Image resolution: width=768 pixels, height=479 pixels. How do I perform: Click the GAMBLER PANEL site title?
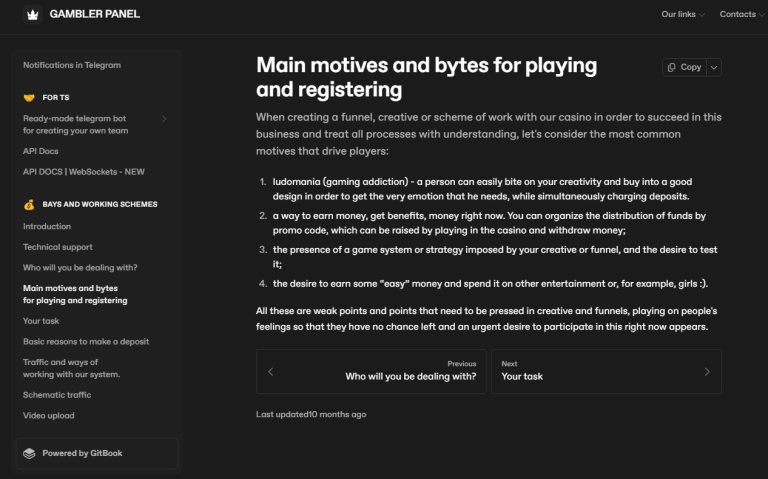[95, 15]
